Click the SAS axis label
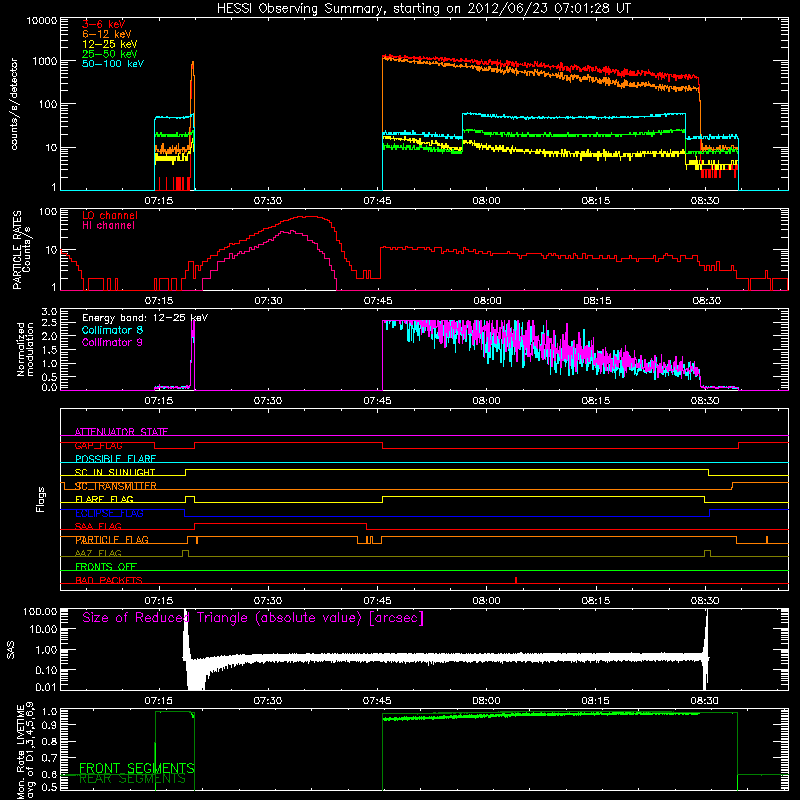This screenshot has height=800, width=800. [10, 650]
